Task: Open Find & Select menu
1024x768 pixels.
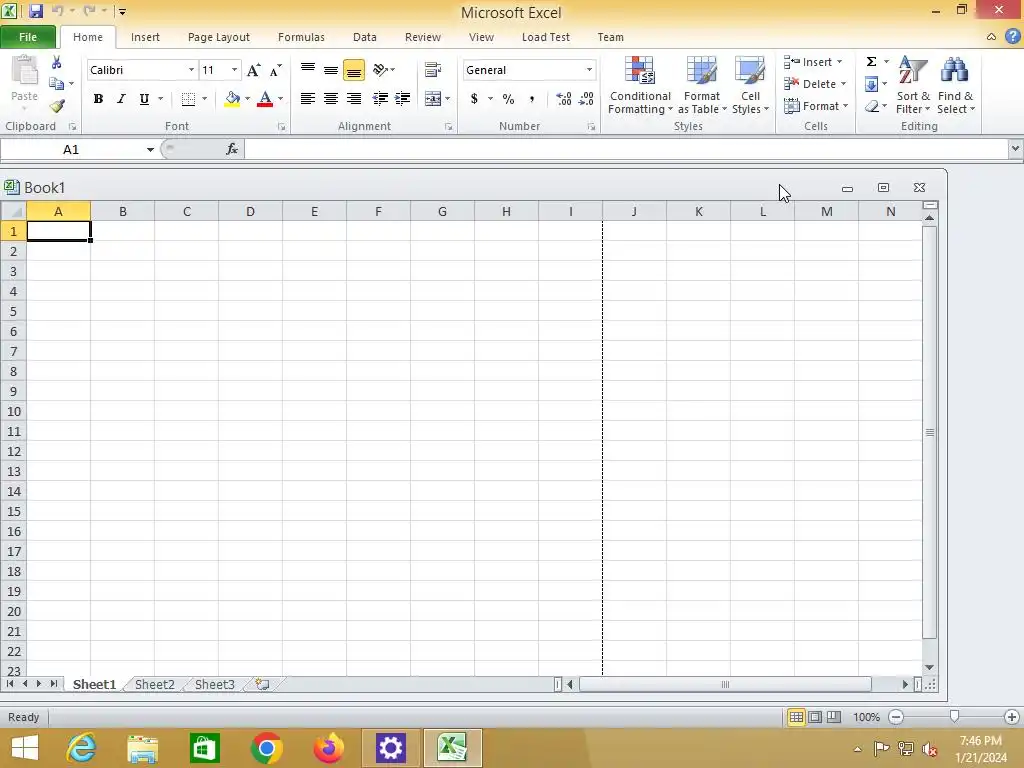Action: [x=955, y=86]
